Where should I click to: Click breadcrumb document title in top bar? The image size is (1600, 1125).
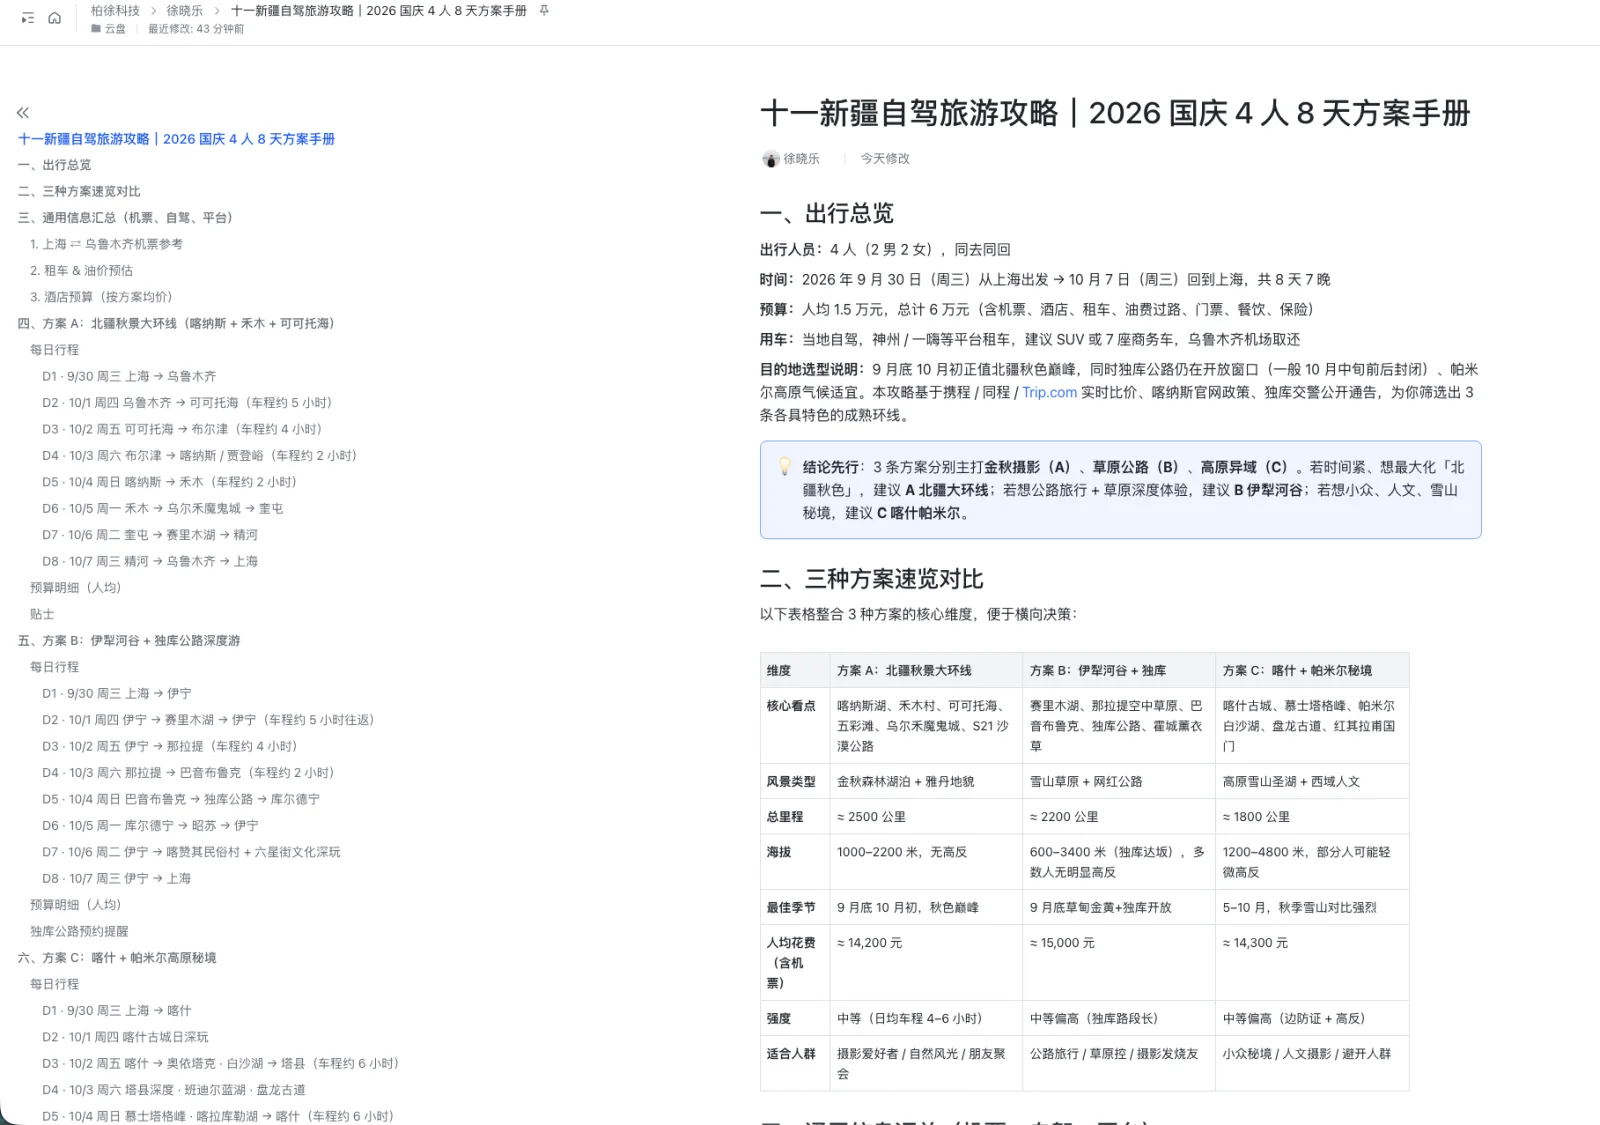(x=379, y=11)
